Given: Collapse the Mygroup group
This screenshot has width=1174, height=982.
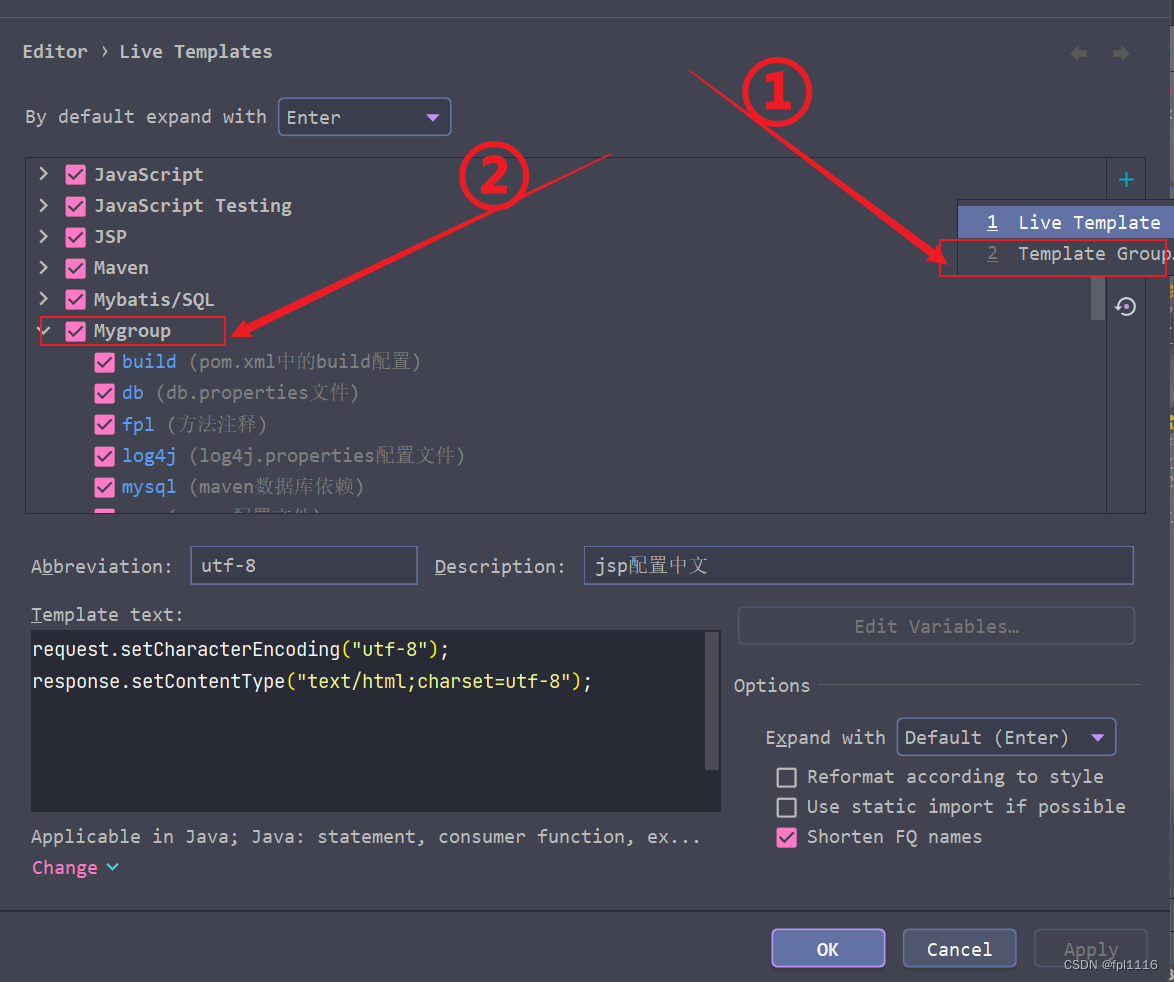Looking at the screenshot, I should click(x=43, y=330).
